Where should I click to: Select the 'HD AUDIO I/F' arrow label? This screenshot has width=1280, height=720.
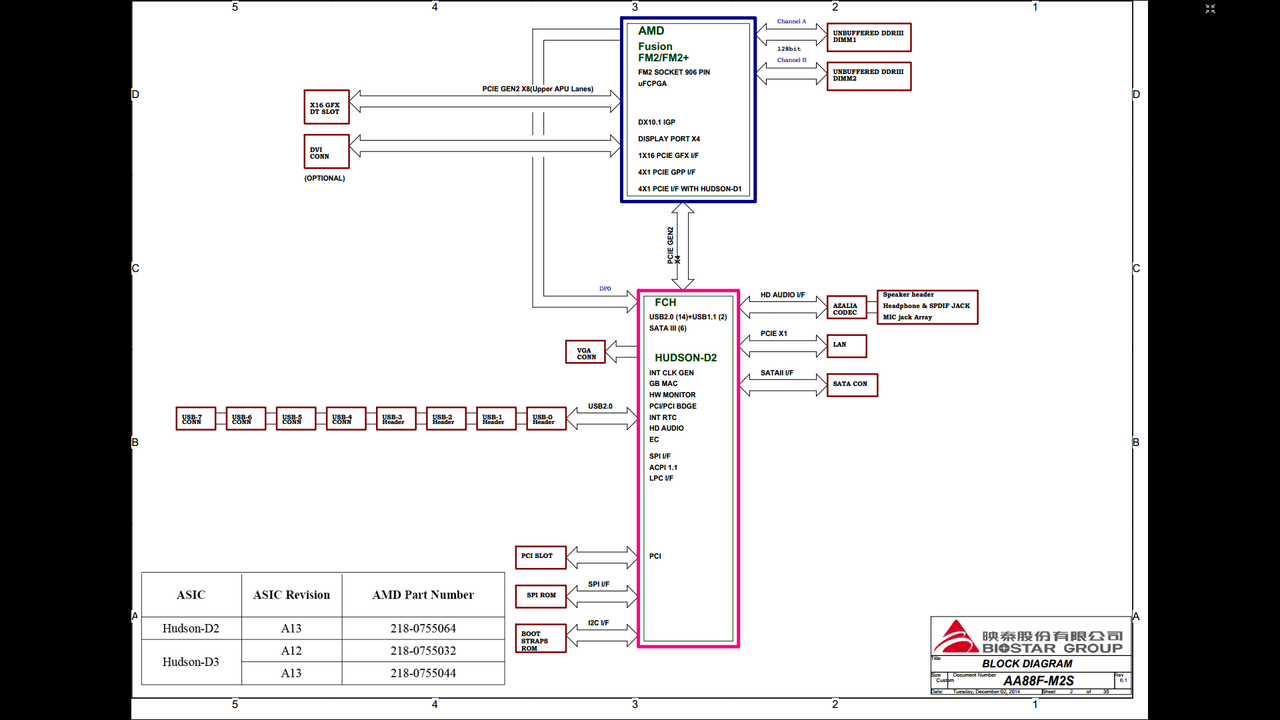(783, 295)
